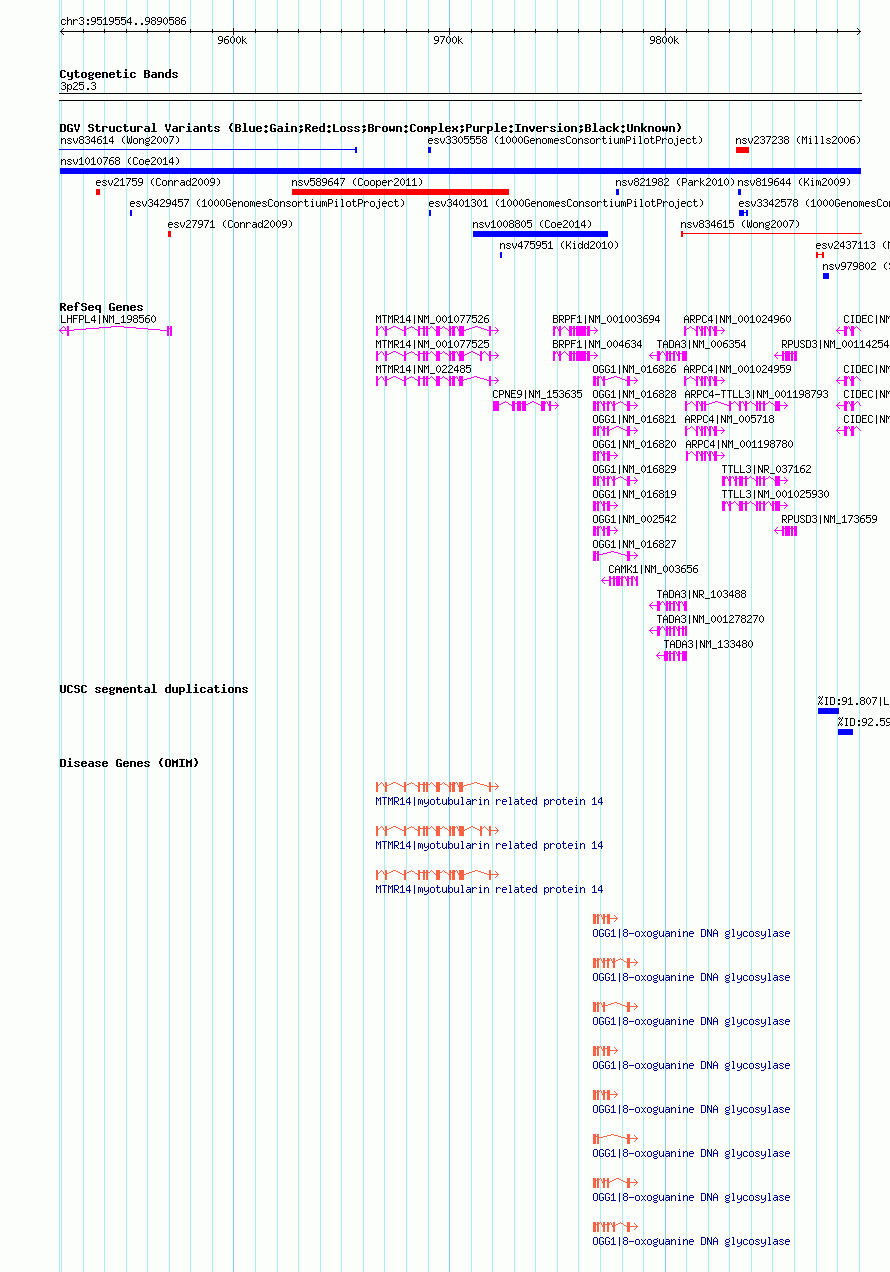Image resolution: width=890 pixels, height=1272 pixels.
Task: Open the UCSC segmental duplications track title
Action: pyautogui.click(x=154, y=689)
